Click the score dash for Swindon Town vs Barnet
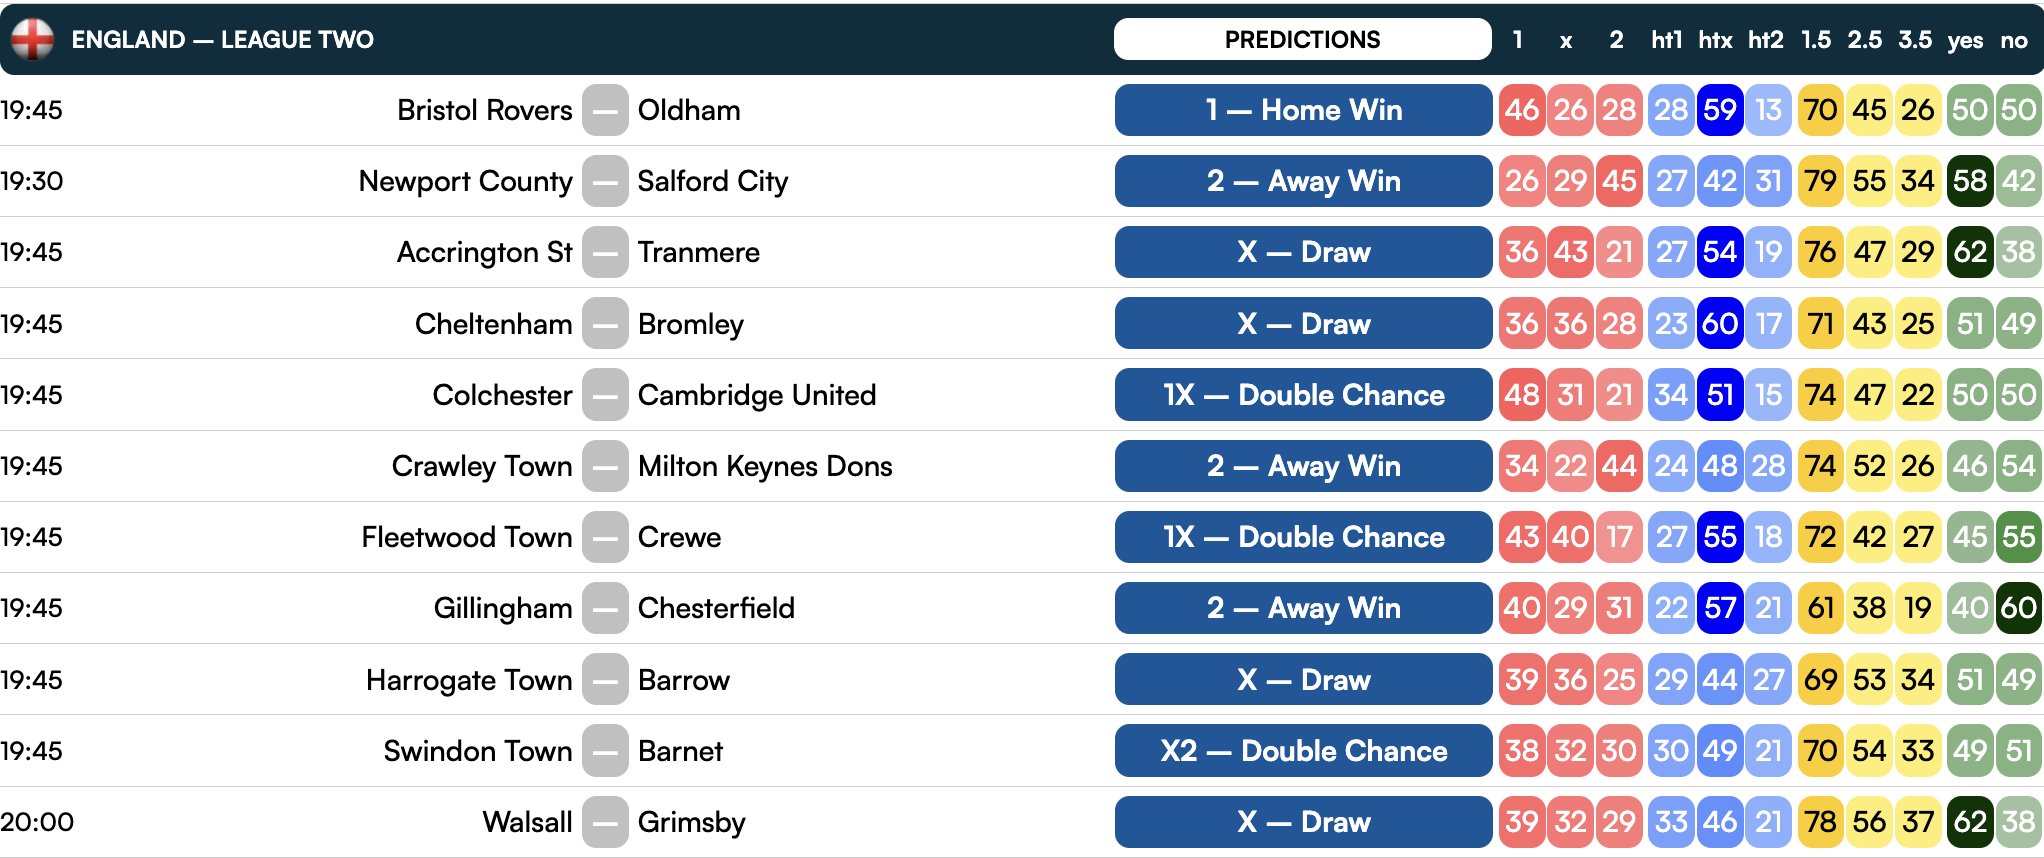The height and width of the screenshot is (858, 2044). (605, 751)
